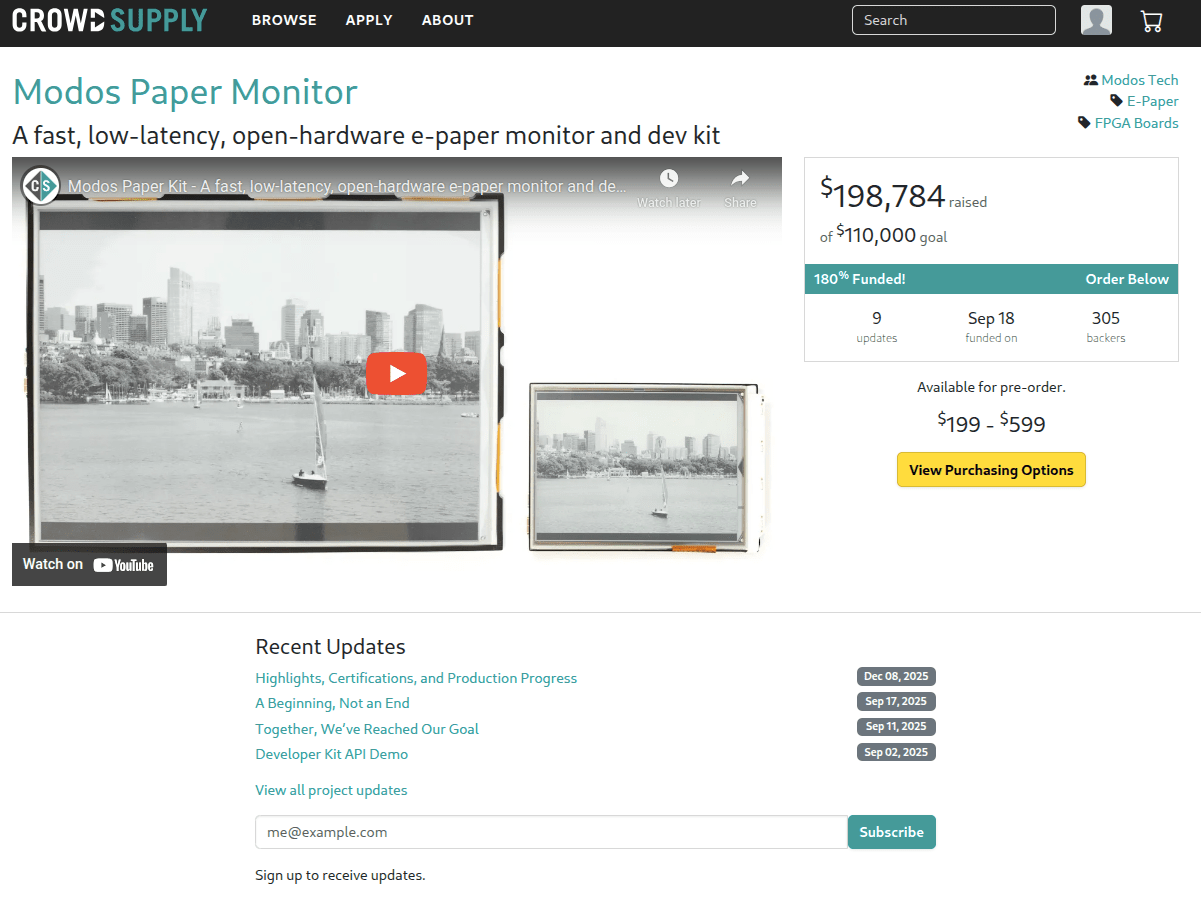Open the About menu item
The image size is (1201, 905).
click(x=448, y=20)
